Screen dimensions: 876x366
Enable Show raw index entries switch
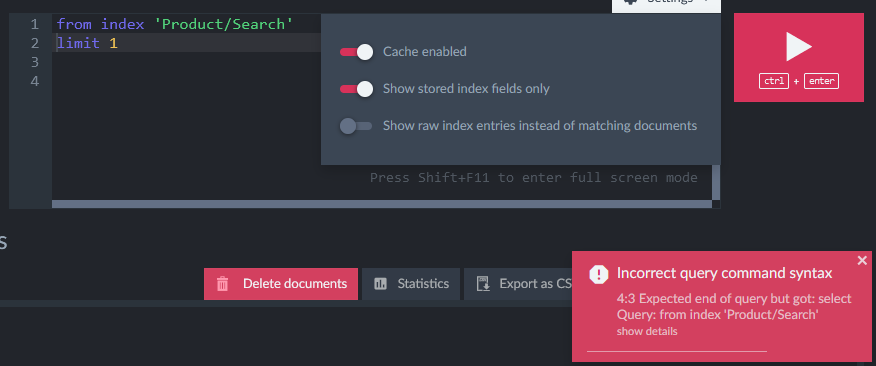356,126
